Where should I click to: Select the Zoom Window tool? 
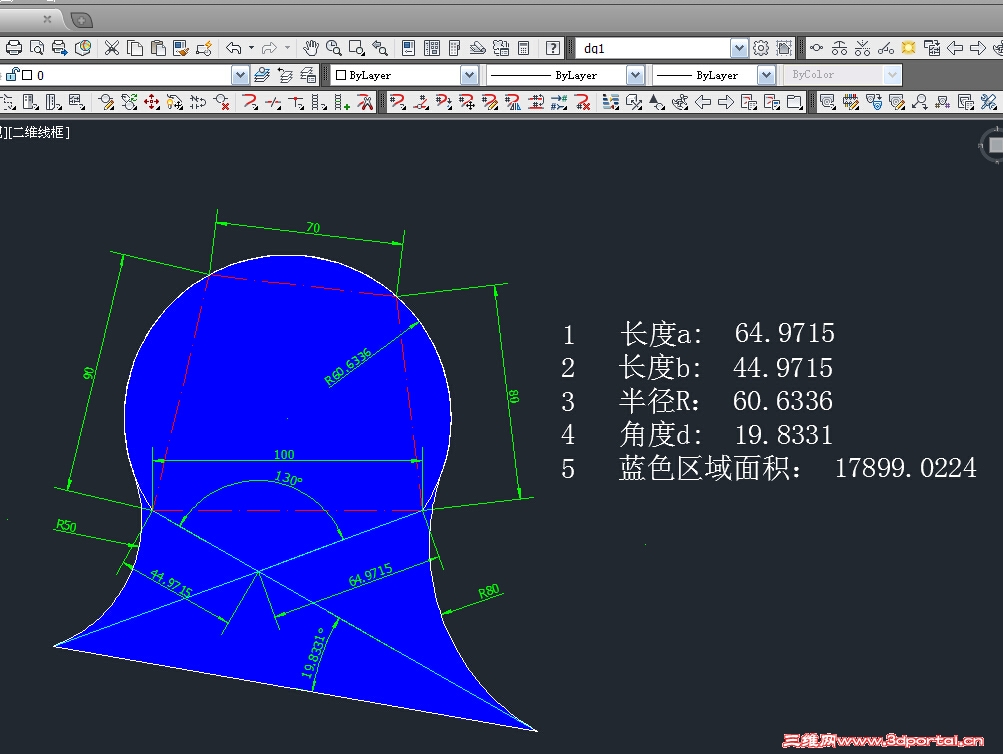[357, 48]
